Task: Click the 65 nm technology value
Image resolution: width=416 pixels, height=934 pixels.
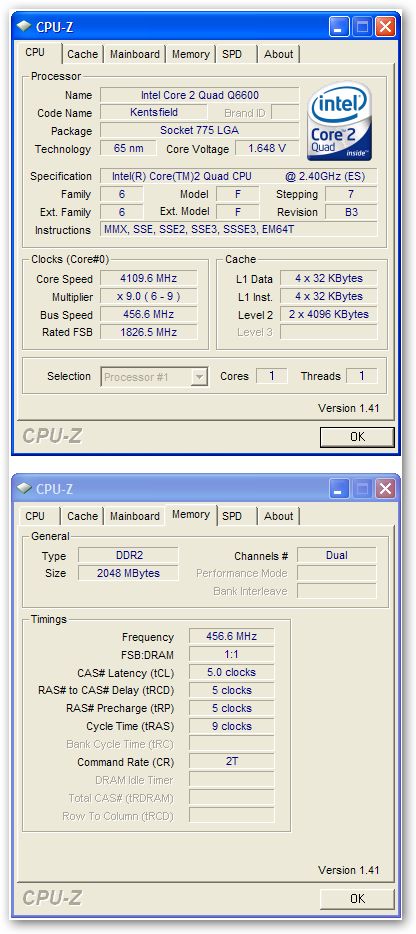Action: (128, 148)
